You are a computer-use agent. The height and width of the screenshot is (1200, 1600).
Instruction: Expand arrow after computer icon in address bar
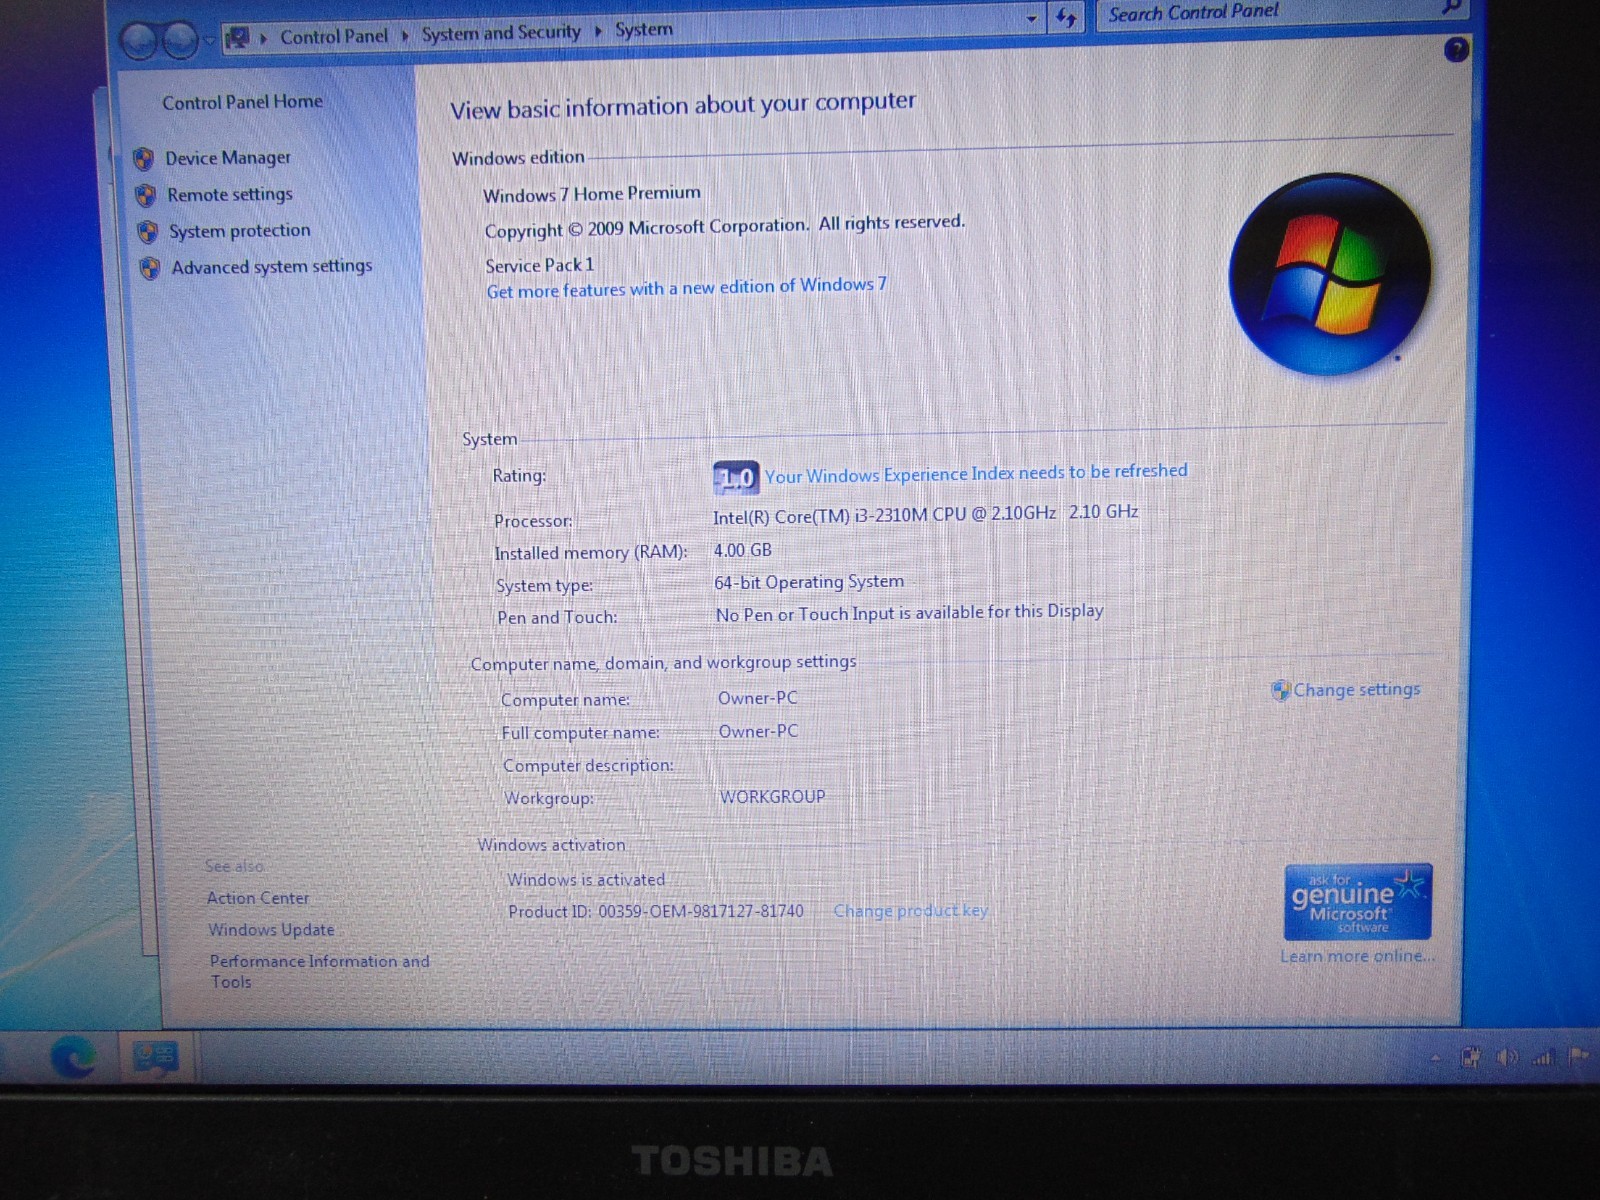pos(264,38)
